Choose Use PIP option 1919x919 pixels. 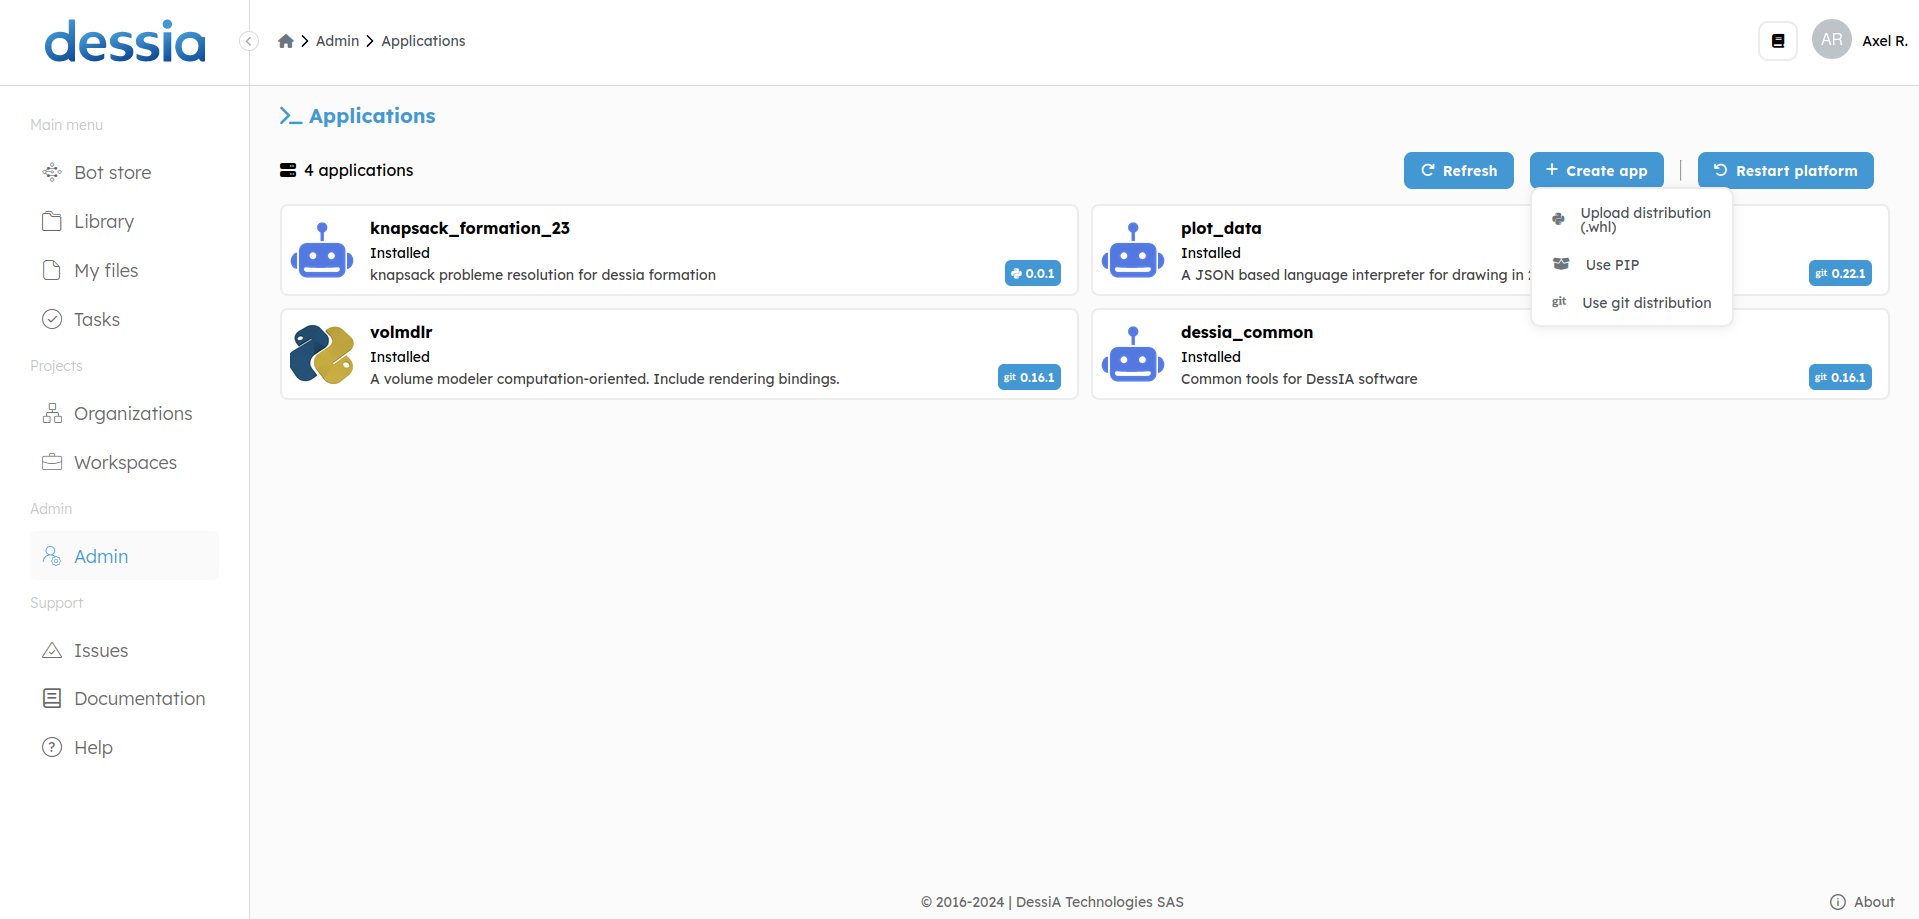[x=1632, y=265]
